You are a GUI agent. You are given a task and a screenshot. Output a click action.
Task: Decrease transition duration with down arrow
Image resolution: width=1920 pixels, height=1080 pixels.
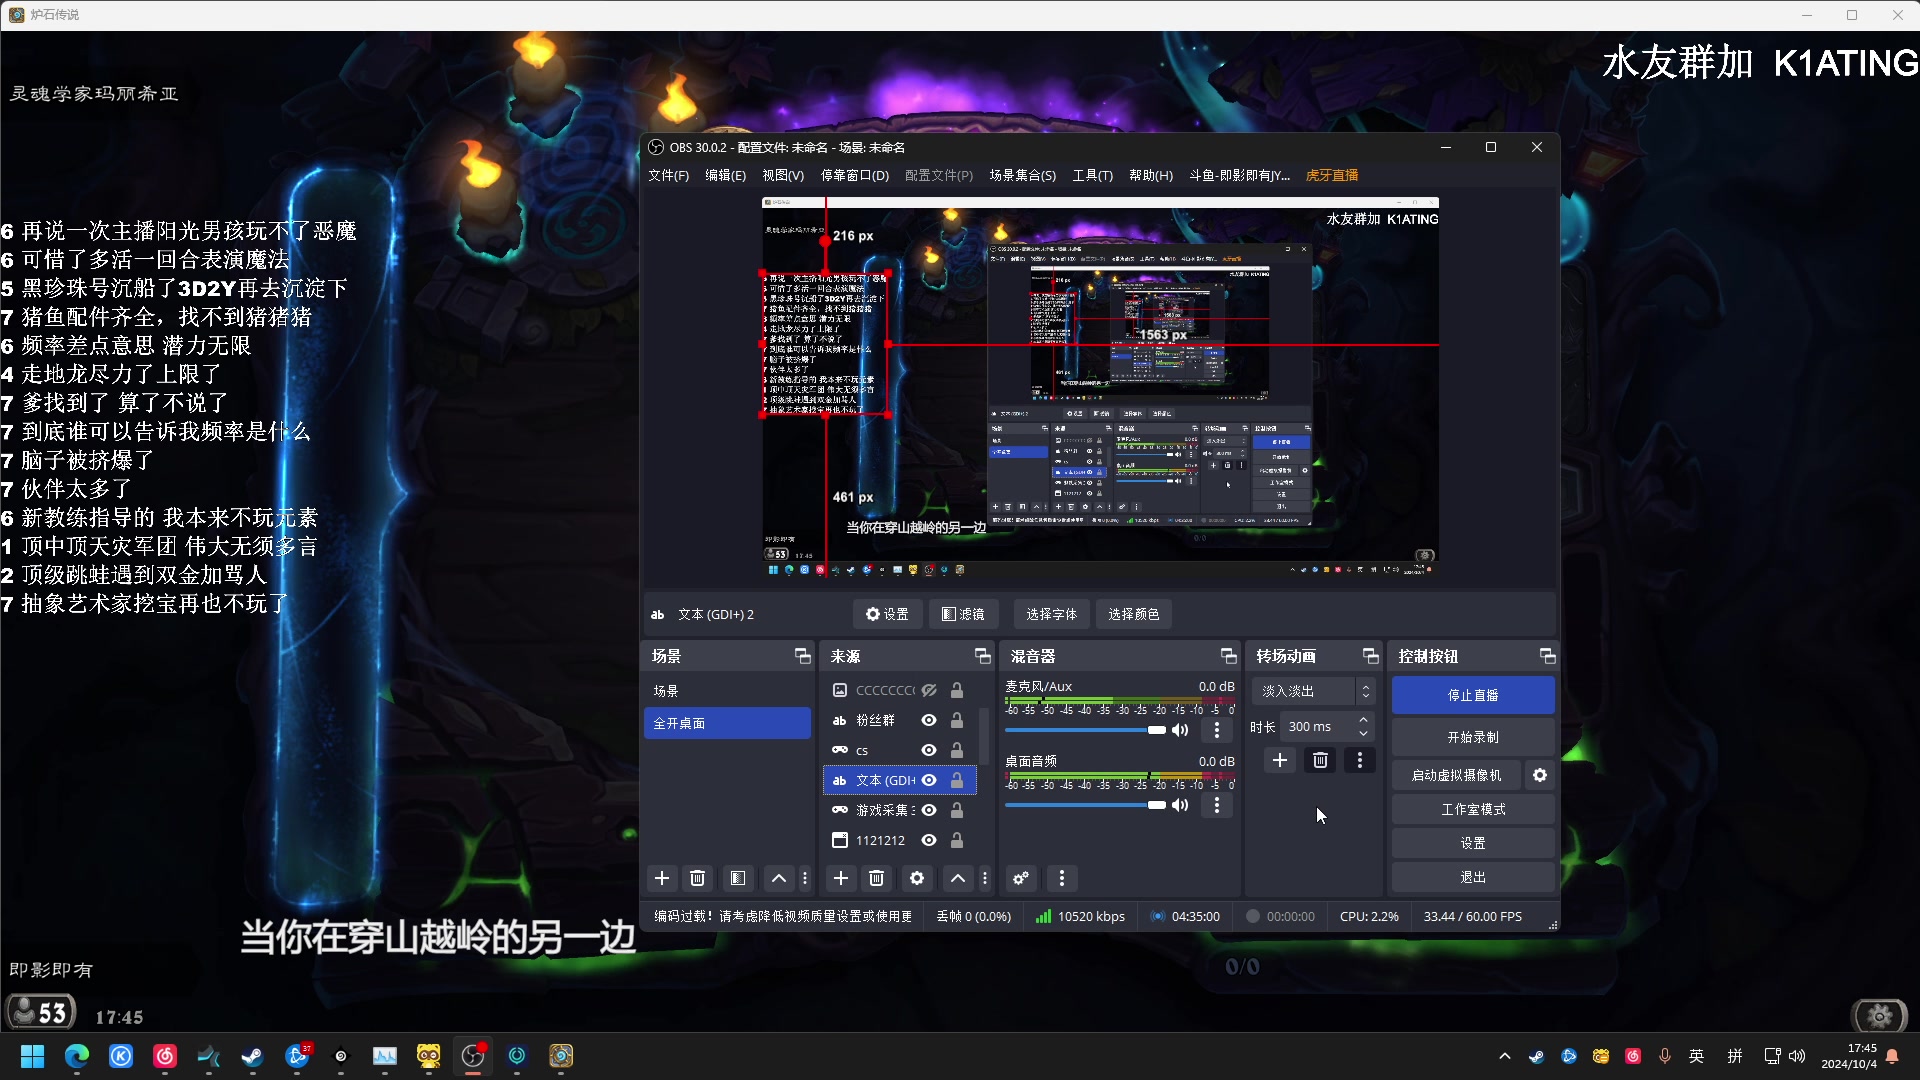pyautogui.click(x=1364, y=733)
